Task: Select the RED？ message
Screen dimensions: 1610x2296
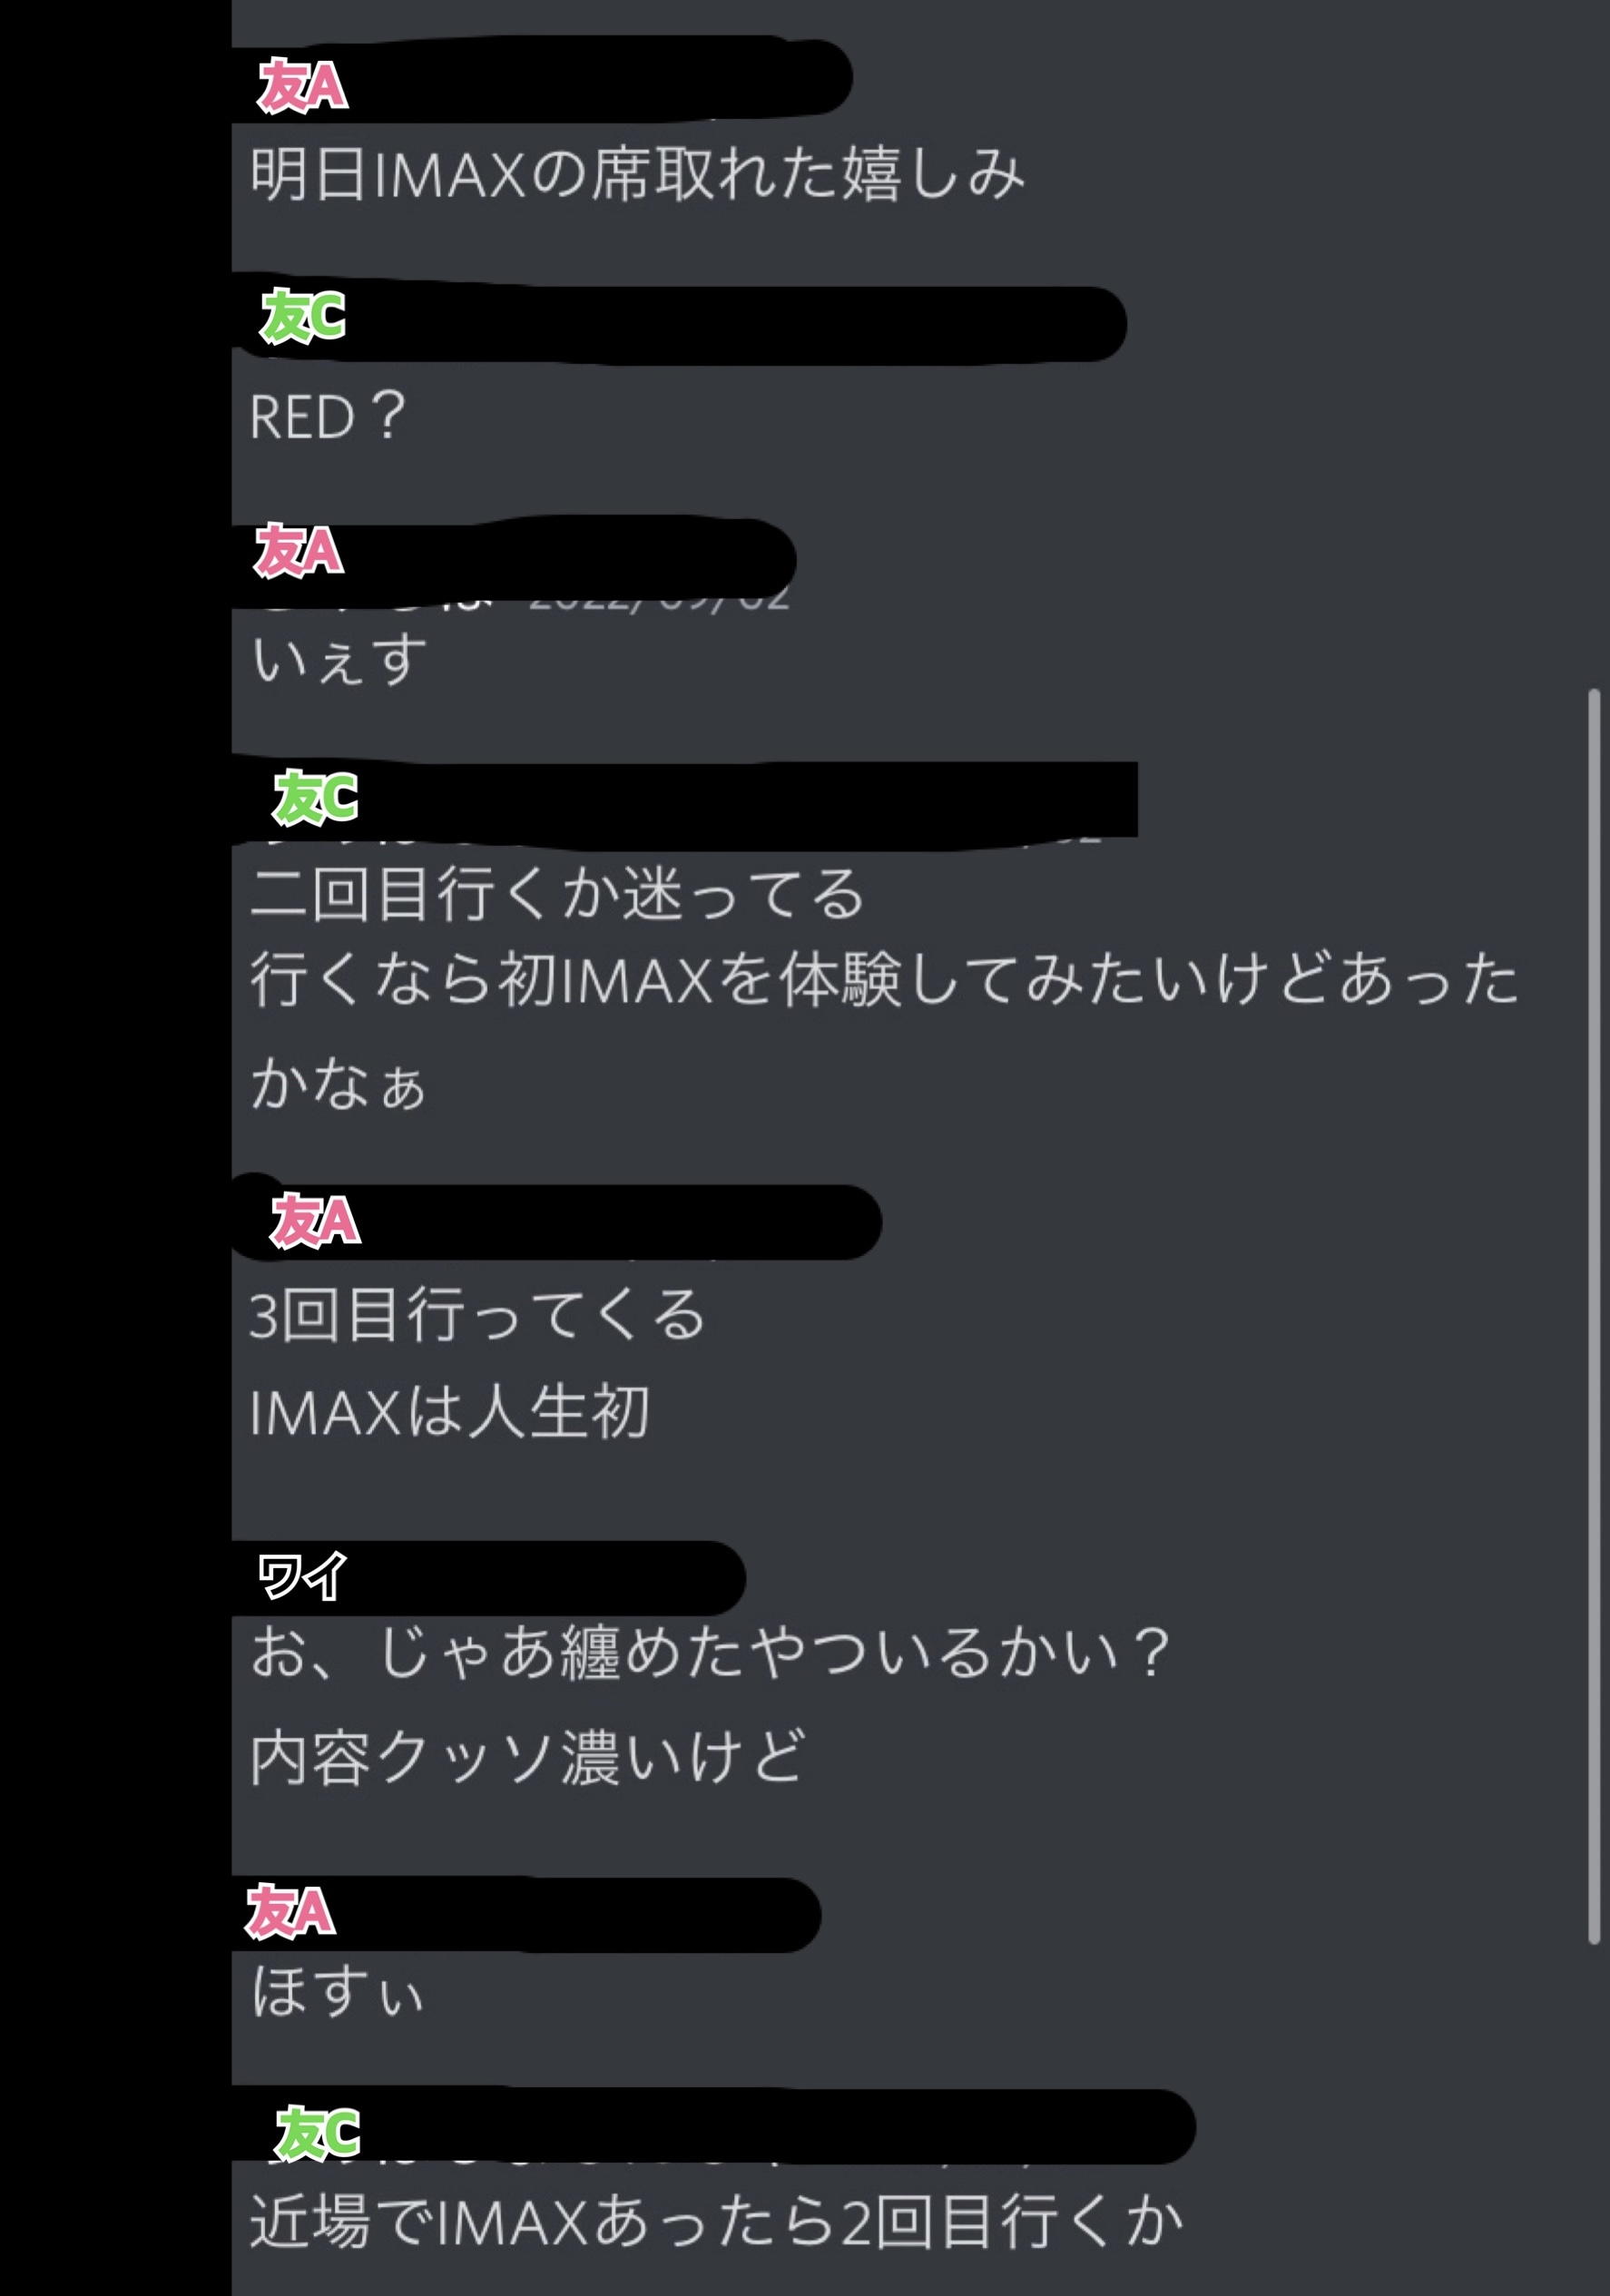Action: tap(328, 416)
